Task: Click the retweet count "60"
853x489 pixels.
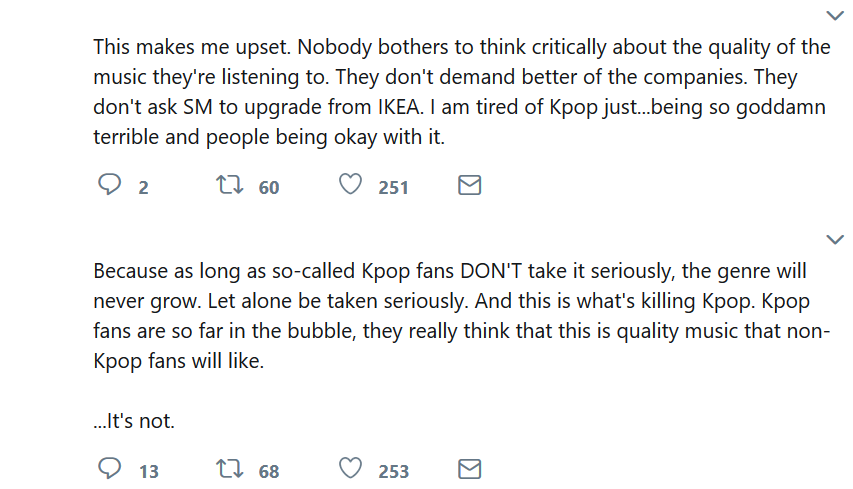Action: [269, 187]
